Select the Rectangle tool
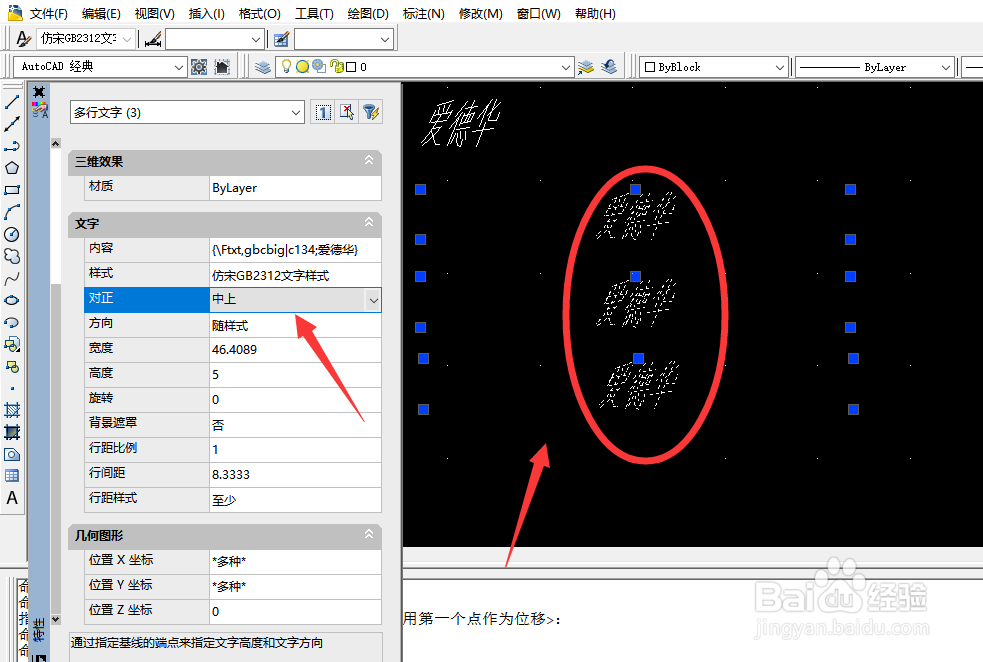Viewport: 983px width, 662px height. pos(12,189)
